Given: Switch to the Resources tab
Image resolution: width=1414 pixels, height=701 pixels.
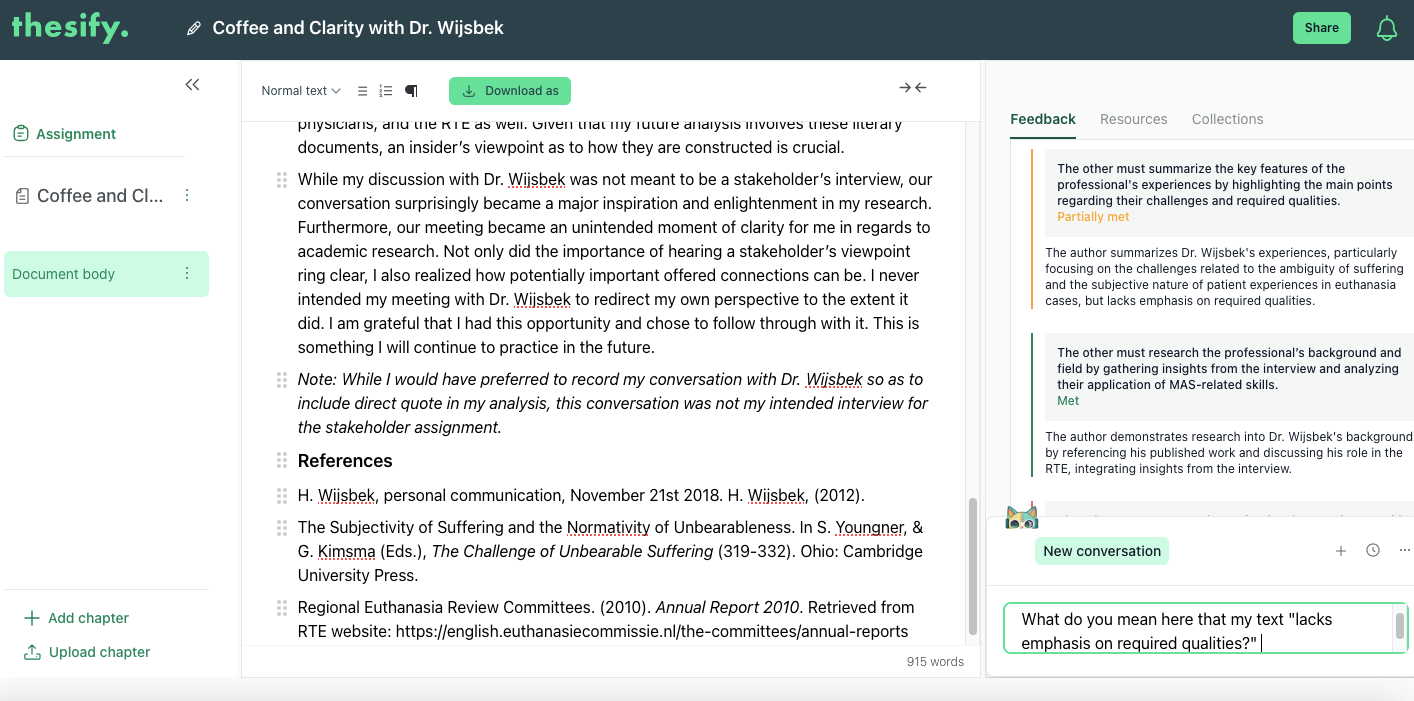Looking at the screenshot, I should pos(1133,119).
